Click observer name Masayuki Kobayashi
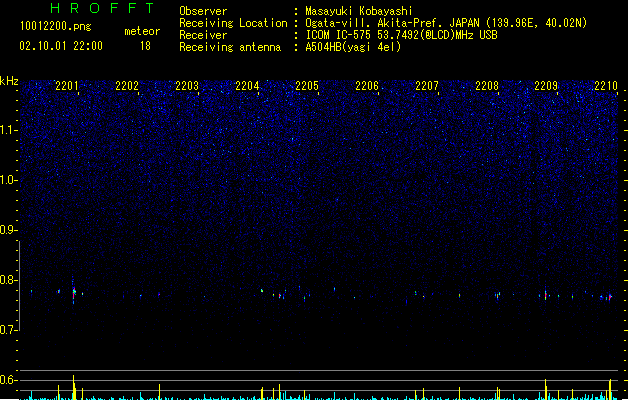Image resolution: width=629 pixels, height=400 pixels. [x=359, y=11]
